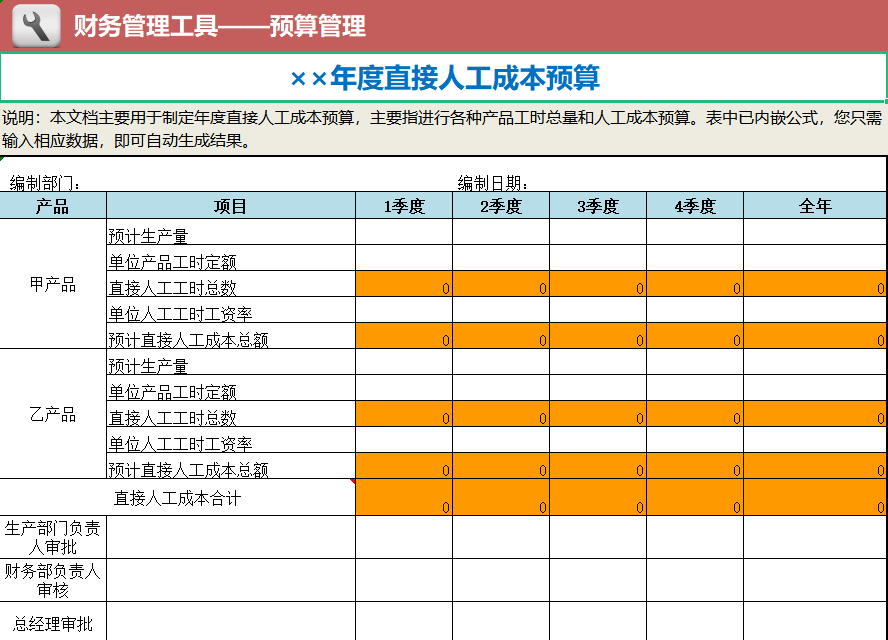The width and height of the screenshot is (888, 640).
Task: Click 甲产品 预计直接人工成本总额 全年 cell
Action: coord(815,336)
